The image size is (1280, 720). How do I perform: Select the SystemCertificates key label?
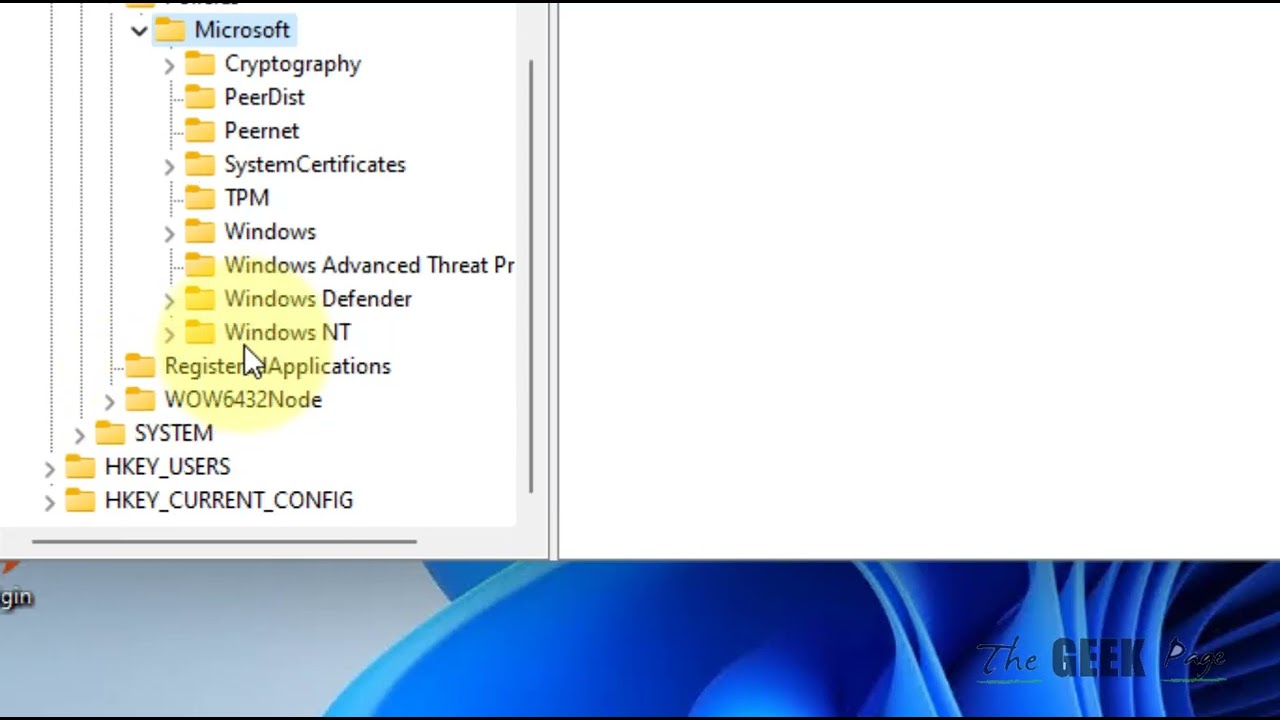tap(315, 164)
